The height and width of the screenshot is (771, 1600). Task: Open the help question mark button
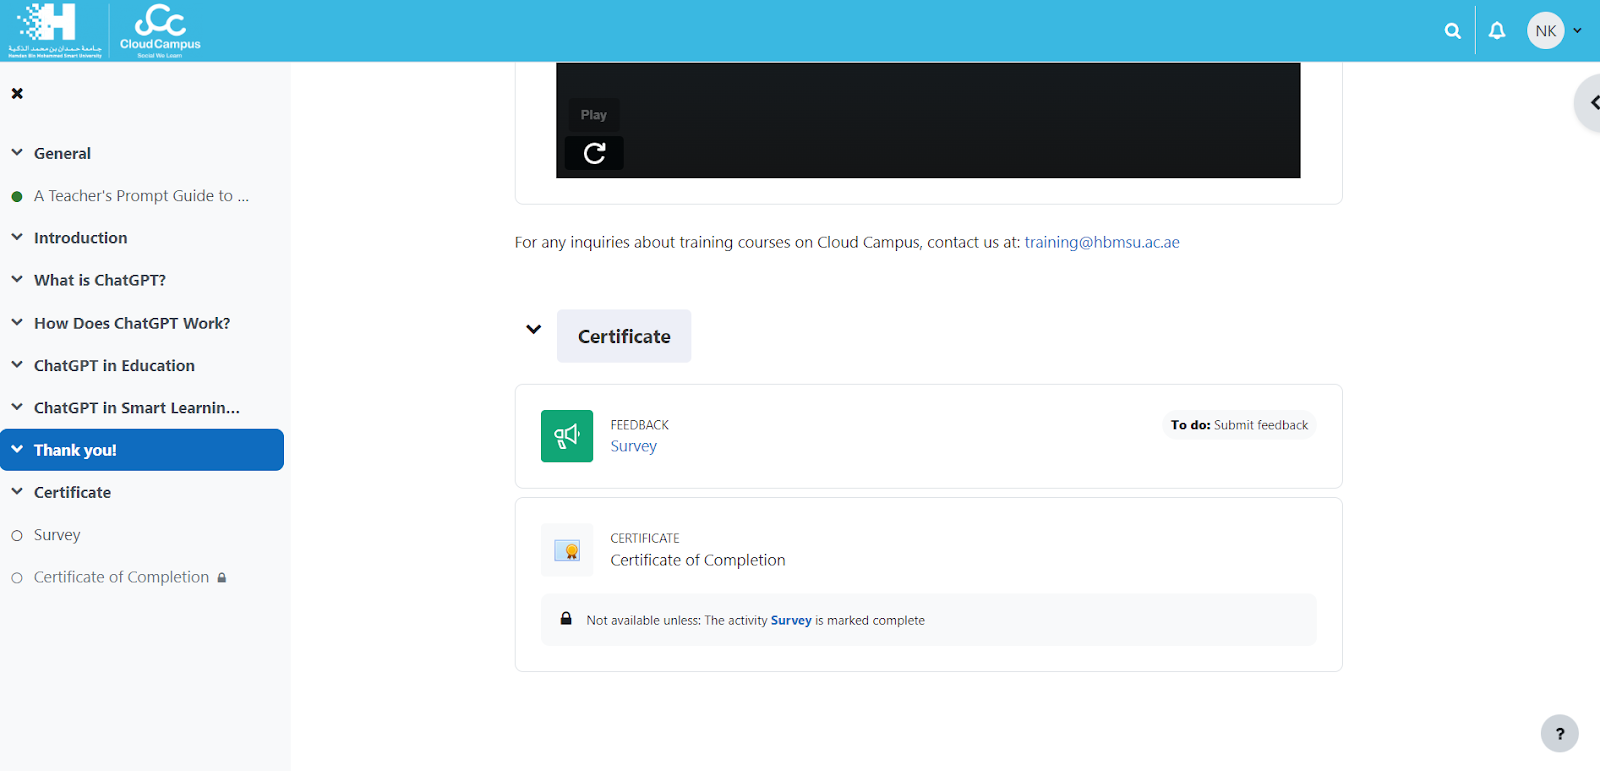1560,733
